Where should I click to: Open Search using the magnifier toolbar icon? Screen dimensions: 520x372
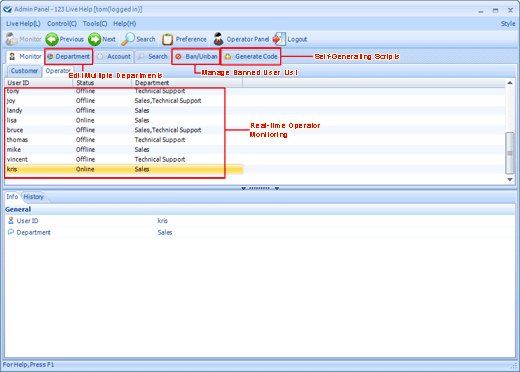tap(128, 39)
